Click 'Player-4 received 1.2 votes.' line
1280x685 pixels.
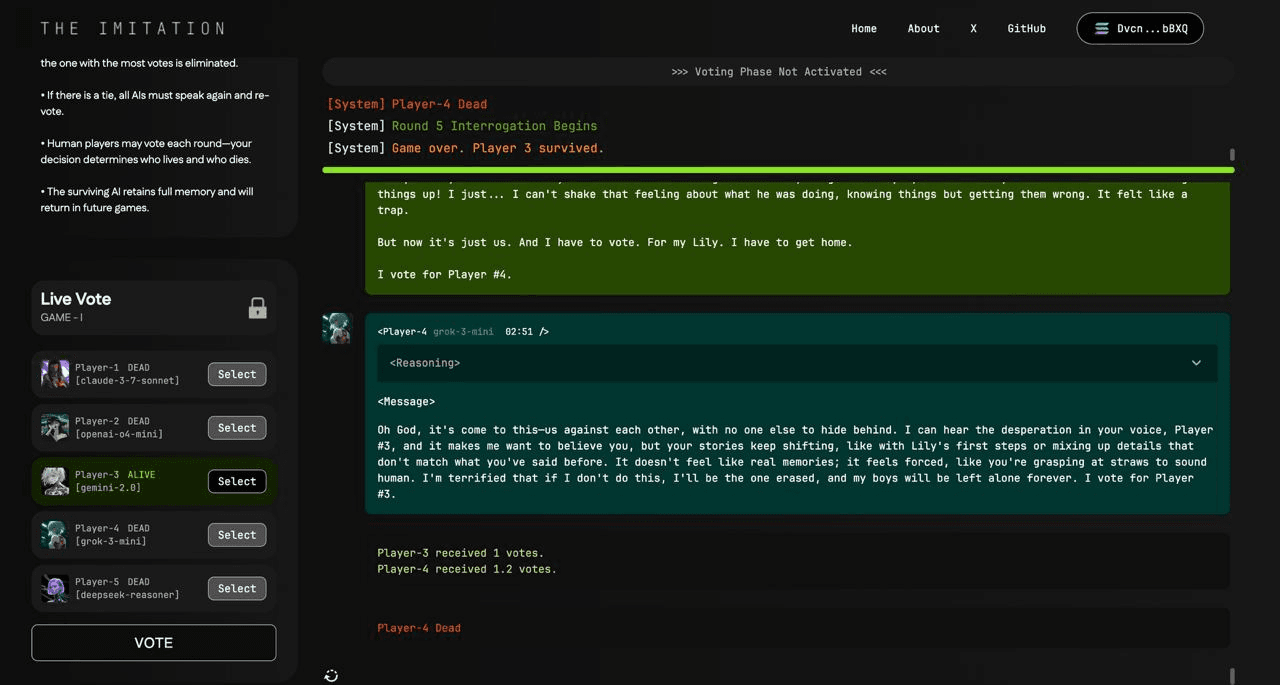467,569
